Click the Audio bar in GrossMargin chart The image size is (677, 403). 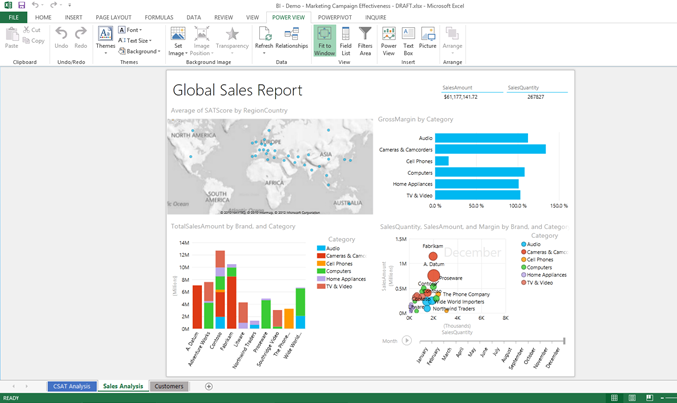(481, 138)
